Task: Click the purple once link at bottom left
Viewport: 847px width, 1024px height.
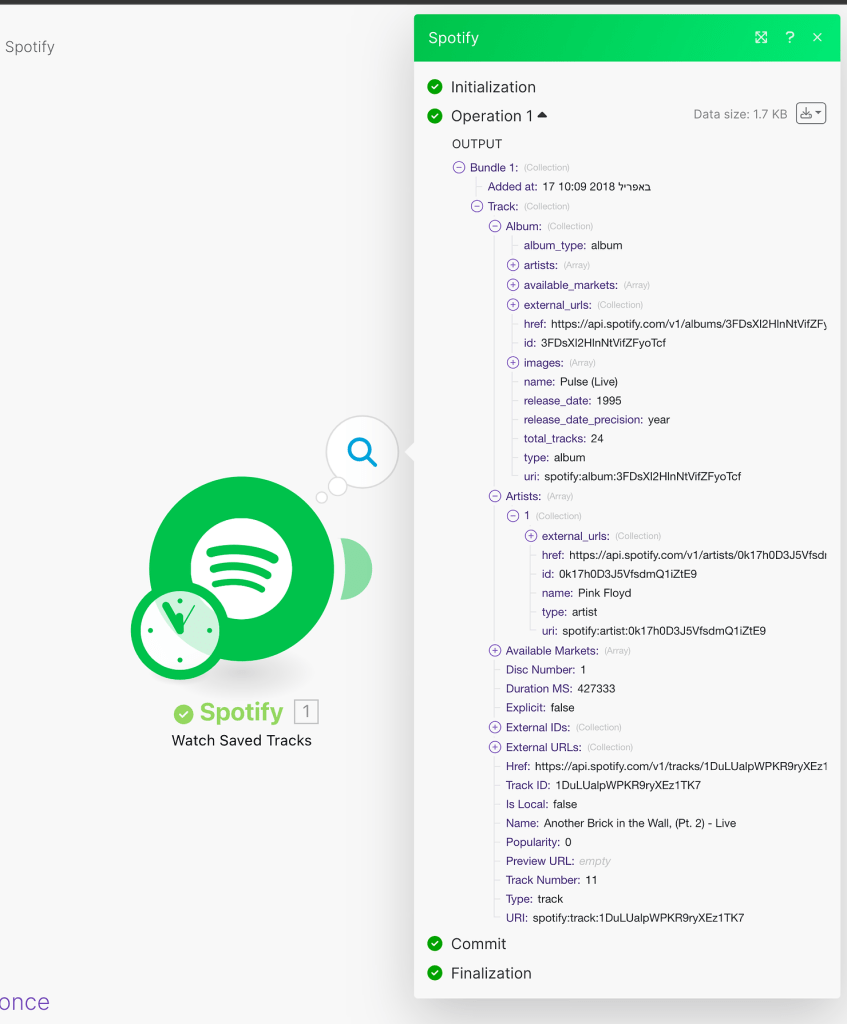Action: (x=25, y=1001)
